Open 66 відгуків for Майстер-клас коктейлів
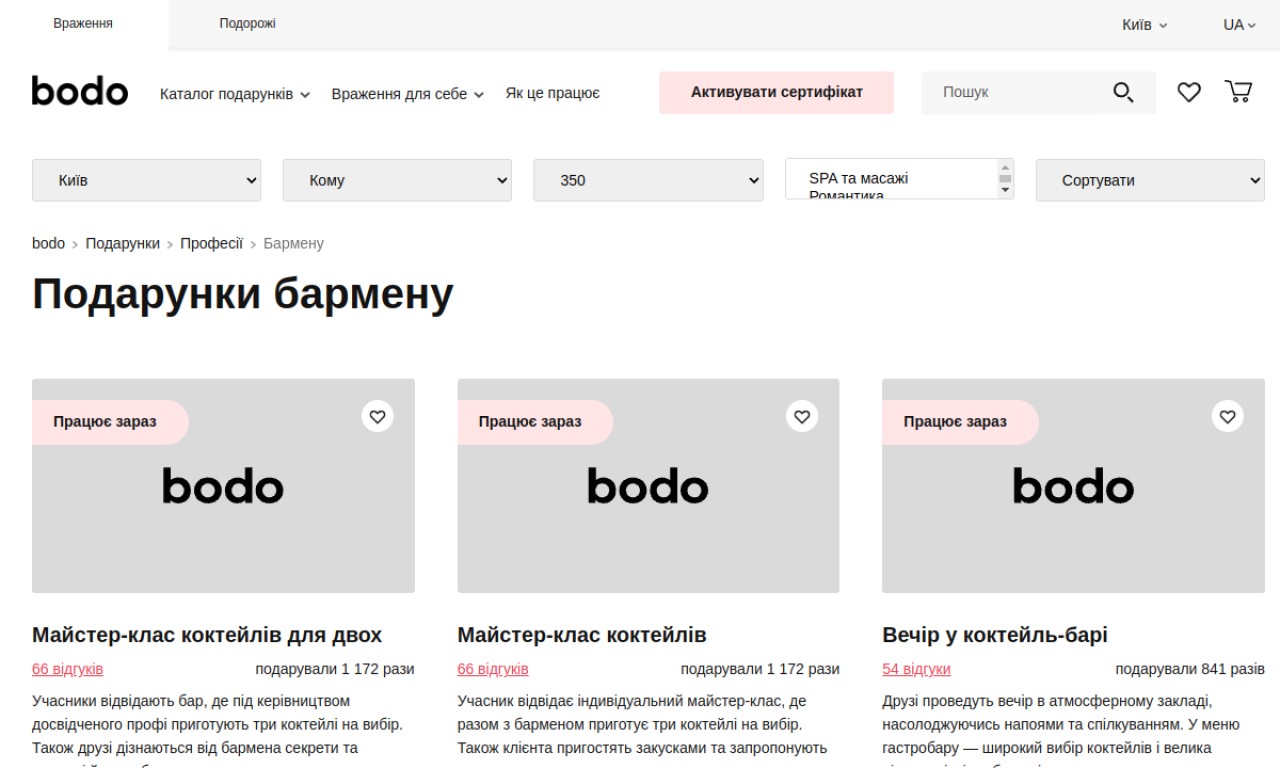The image size is (1280, 768). click(493, 669)
